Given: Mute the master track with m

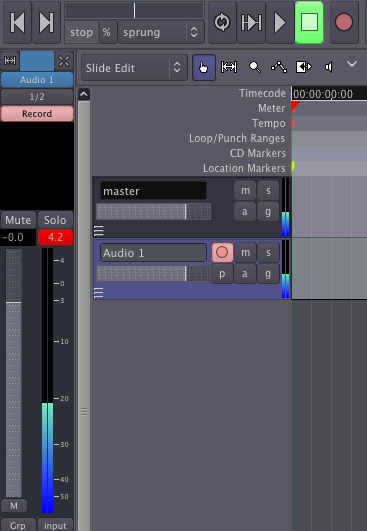Looking at the screenshot, I should 245,191.
